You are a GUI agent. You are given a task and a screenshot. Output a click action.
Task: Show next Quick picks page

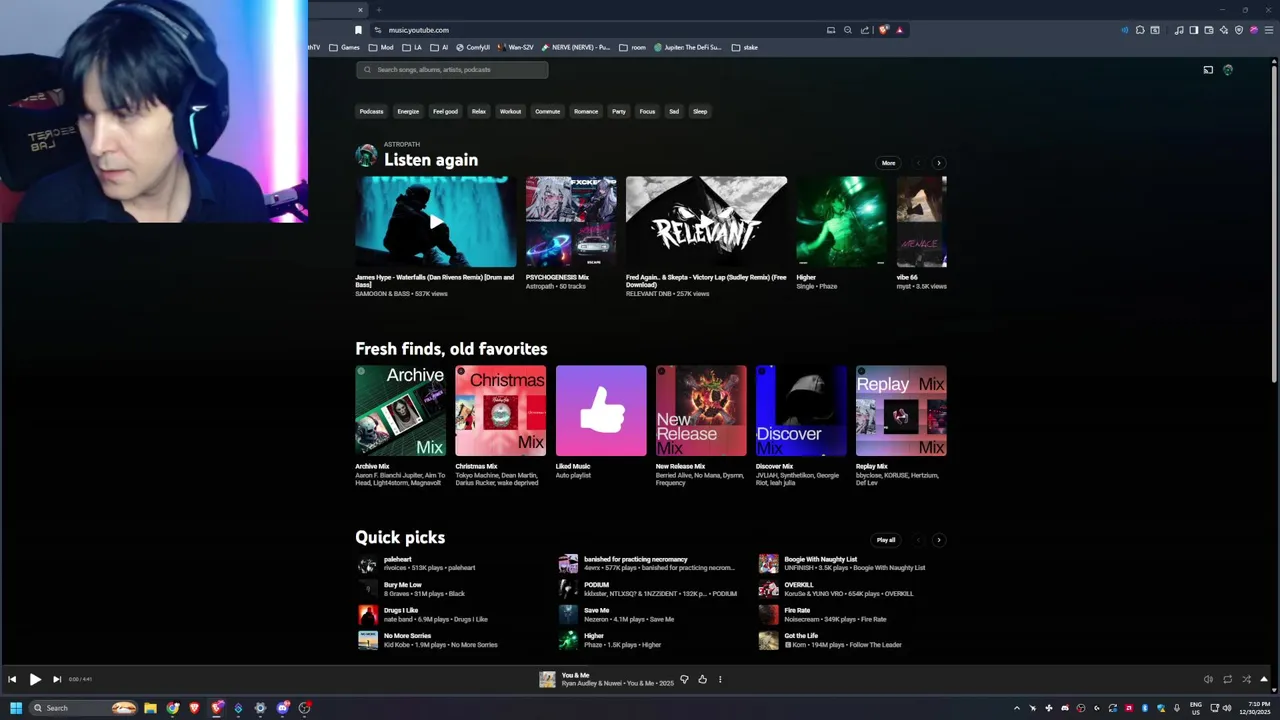[938, 540]
